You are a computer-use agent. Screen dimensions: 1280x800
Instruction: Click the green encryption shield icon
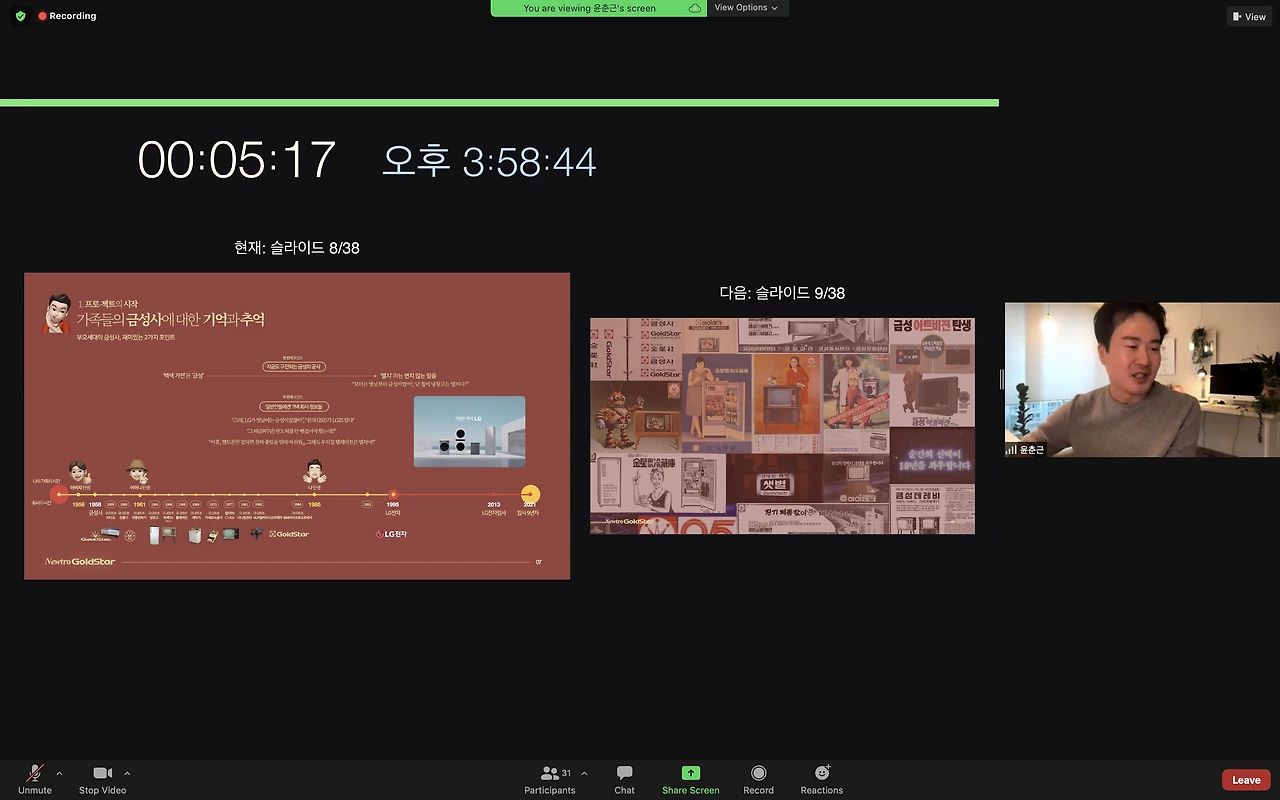click(x=20, y=16)
